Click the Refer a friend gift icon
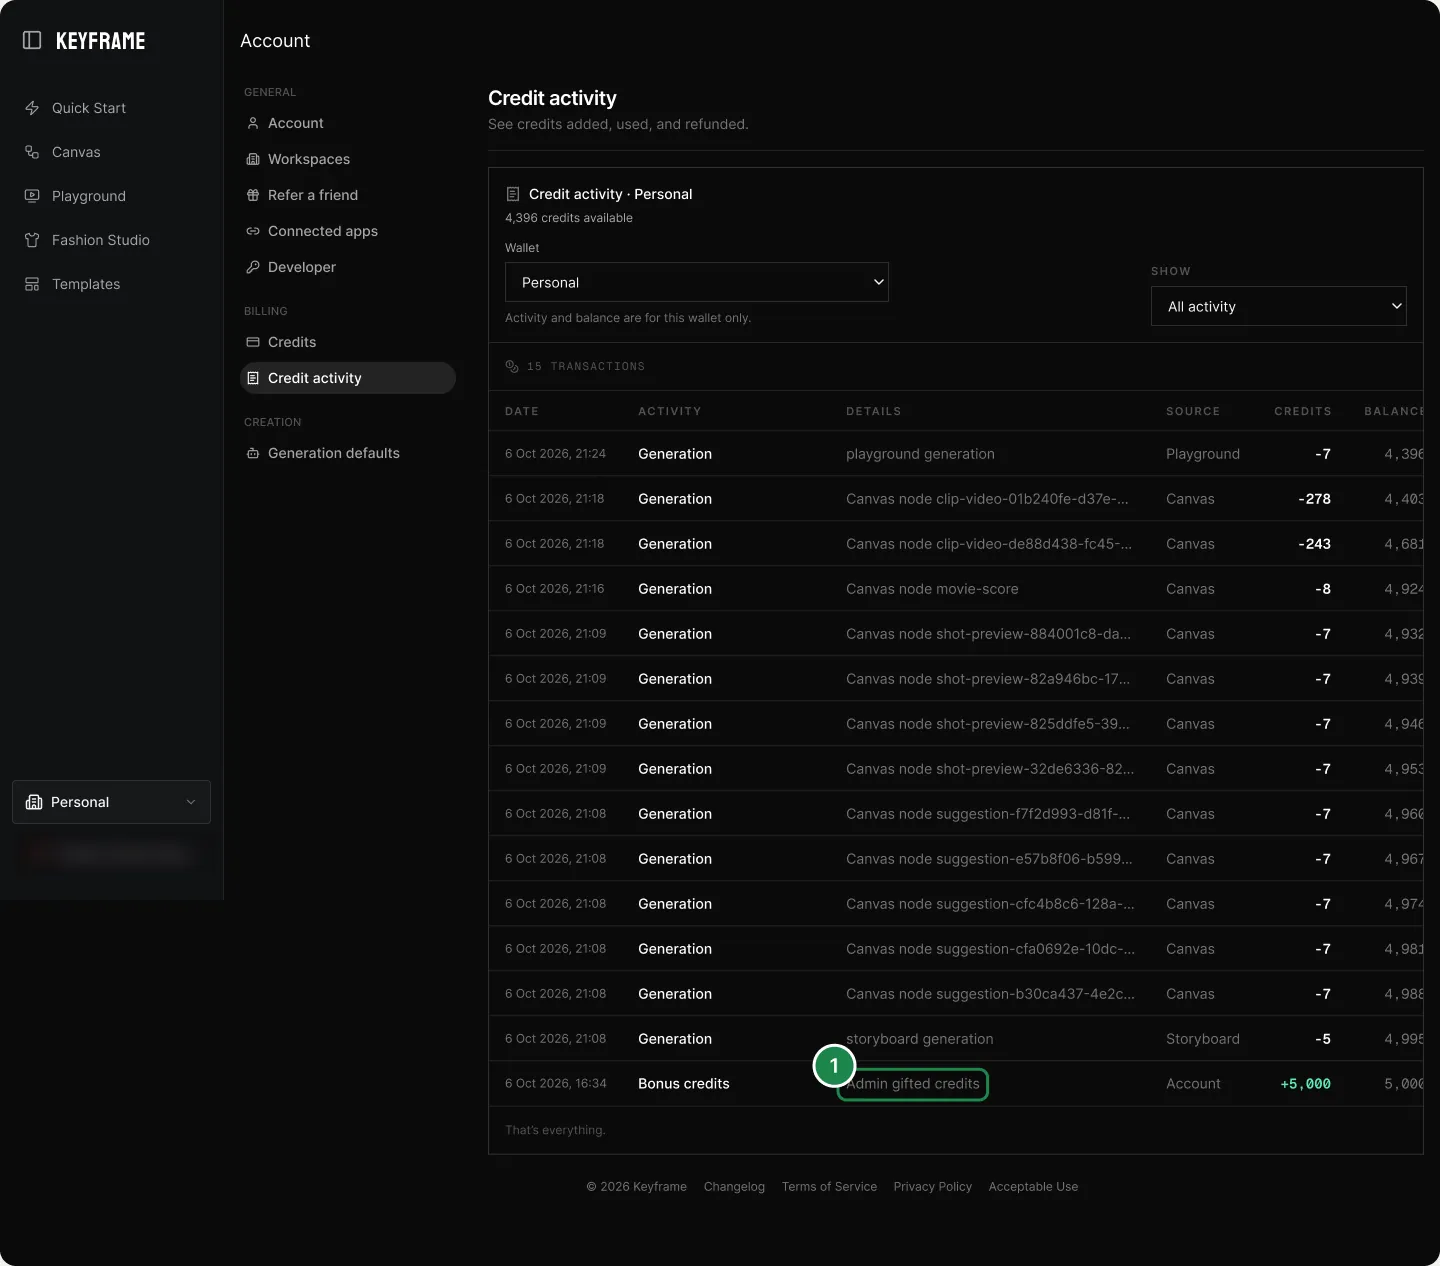This screenshot has width=1440, height=1266. [x=253, y=195]
